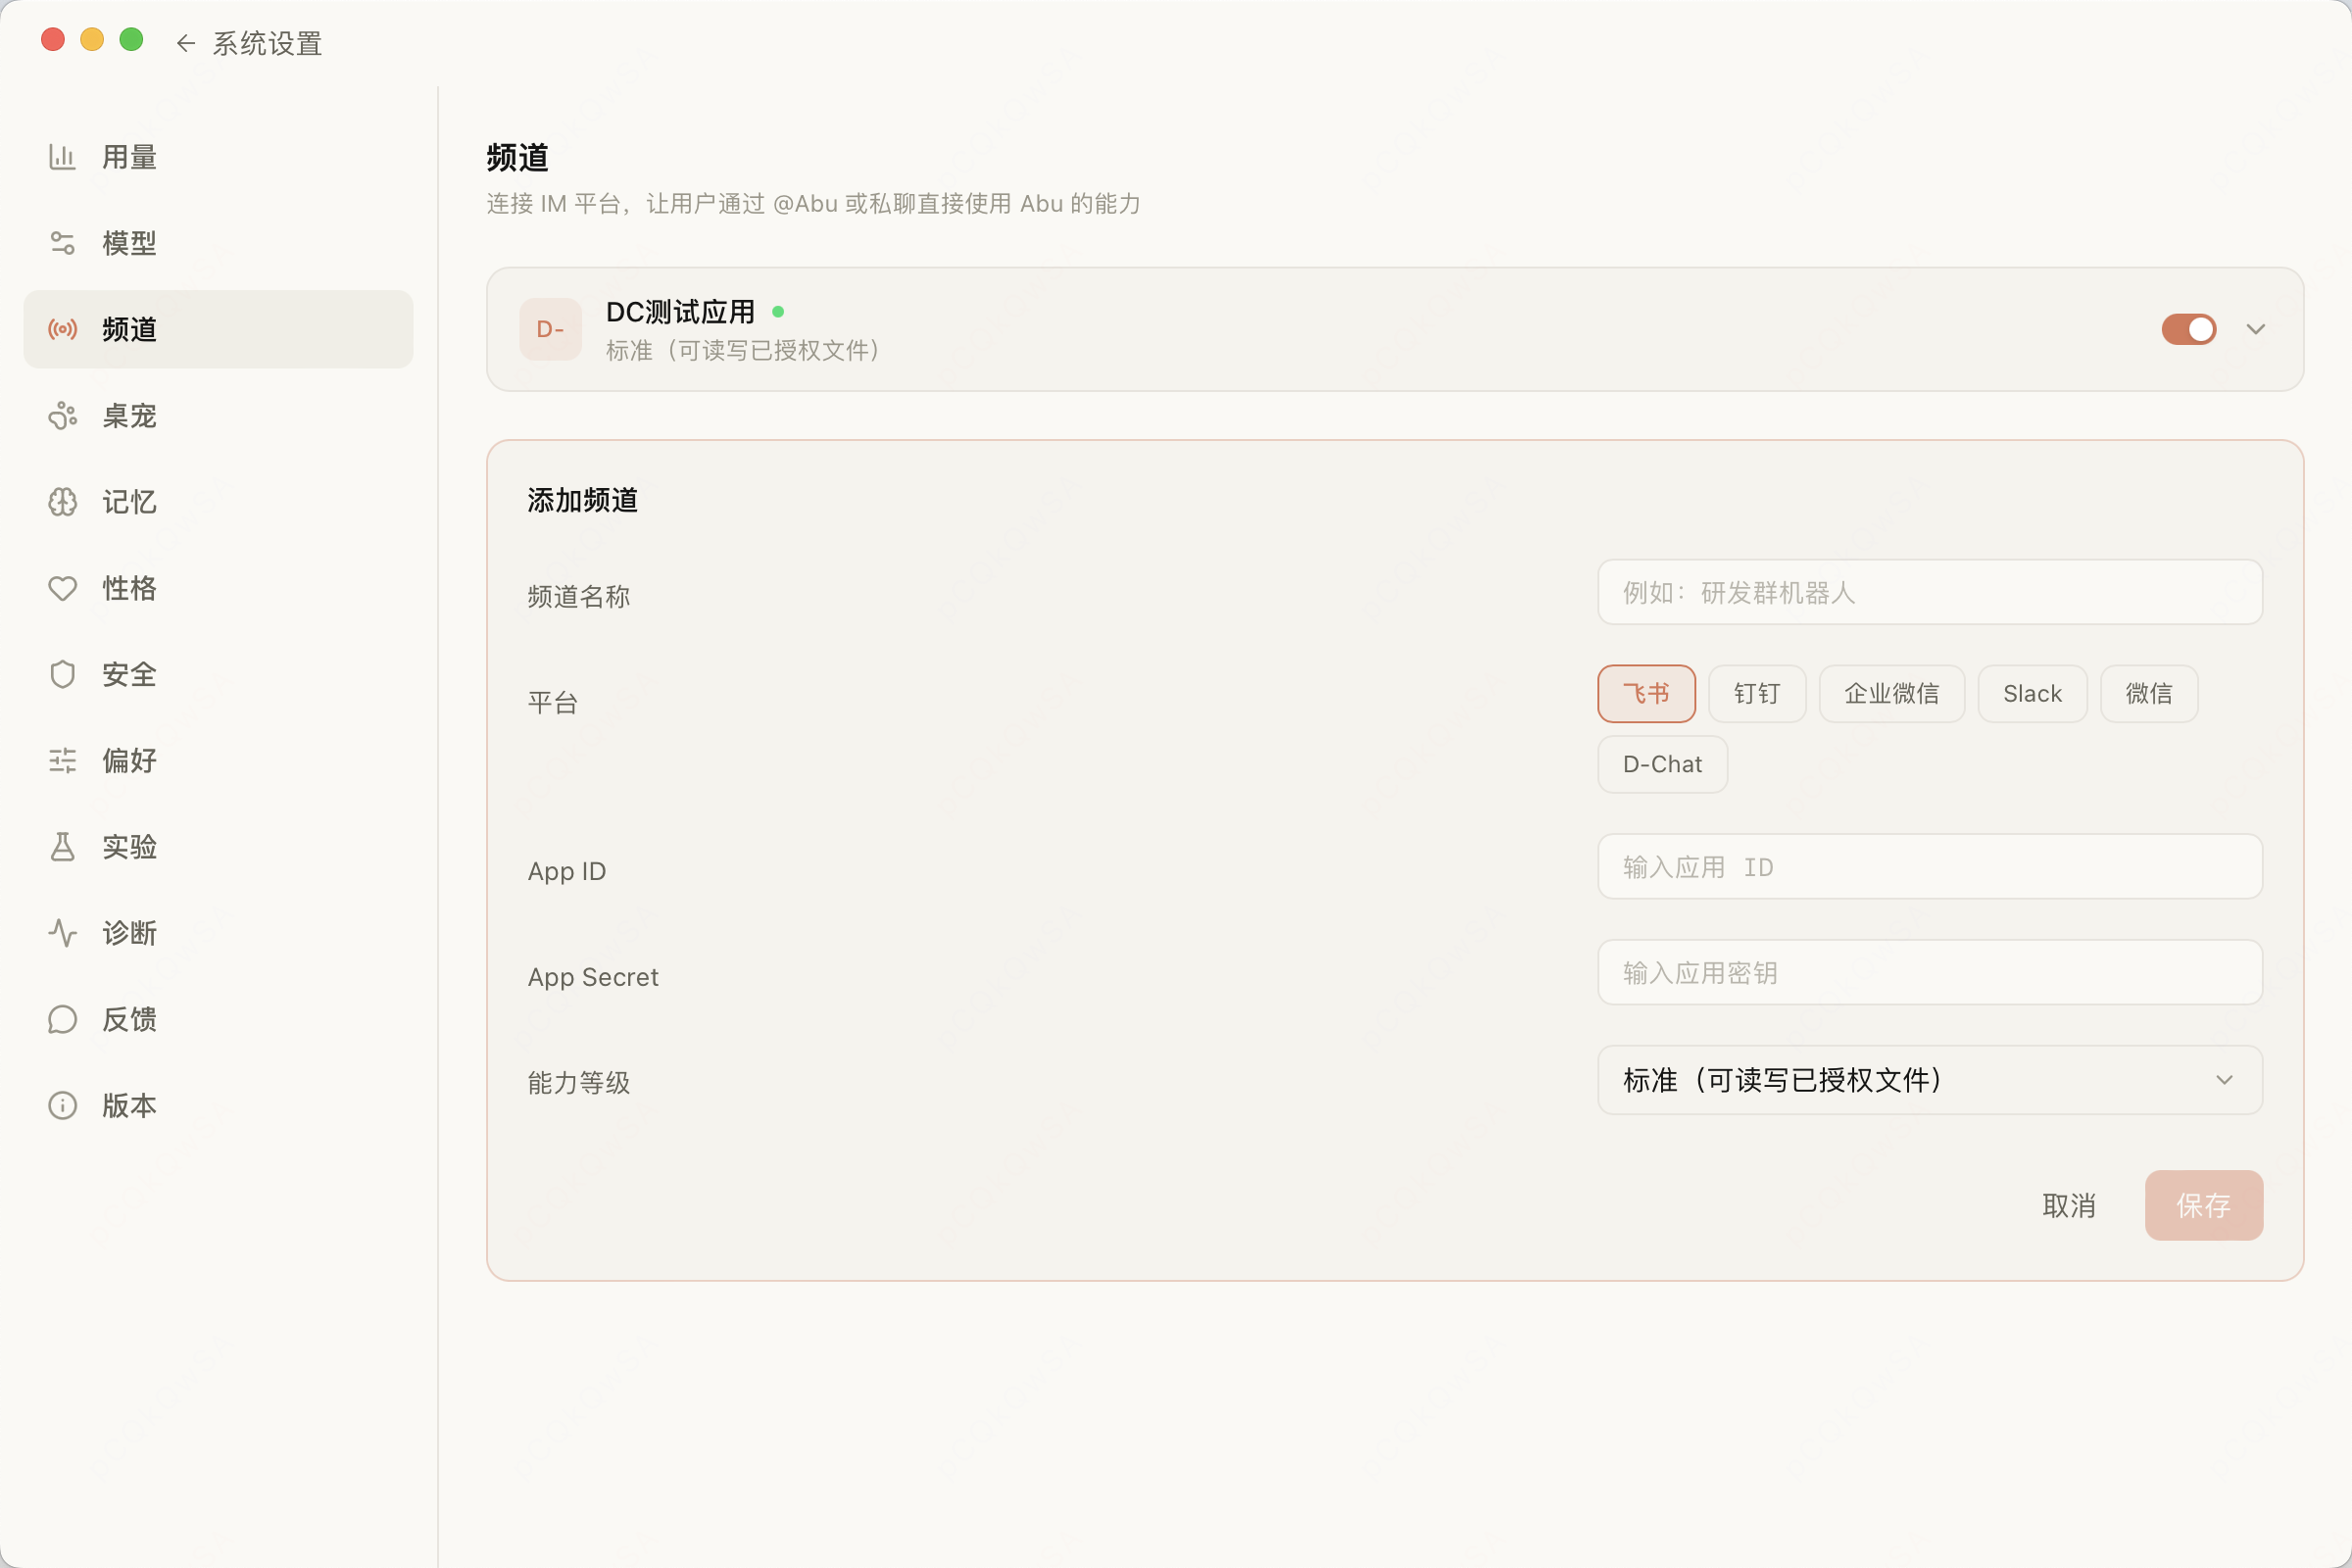Image resolution: width=2352 pixels, height=1568 pixels.
Task: Click 取消 to cancel adding channel
Action: coord(2068,1205)
